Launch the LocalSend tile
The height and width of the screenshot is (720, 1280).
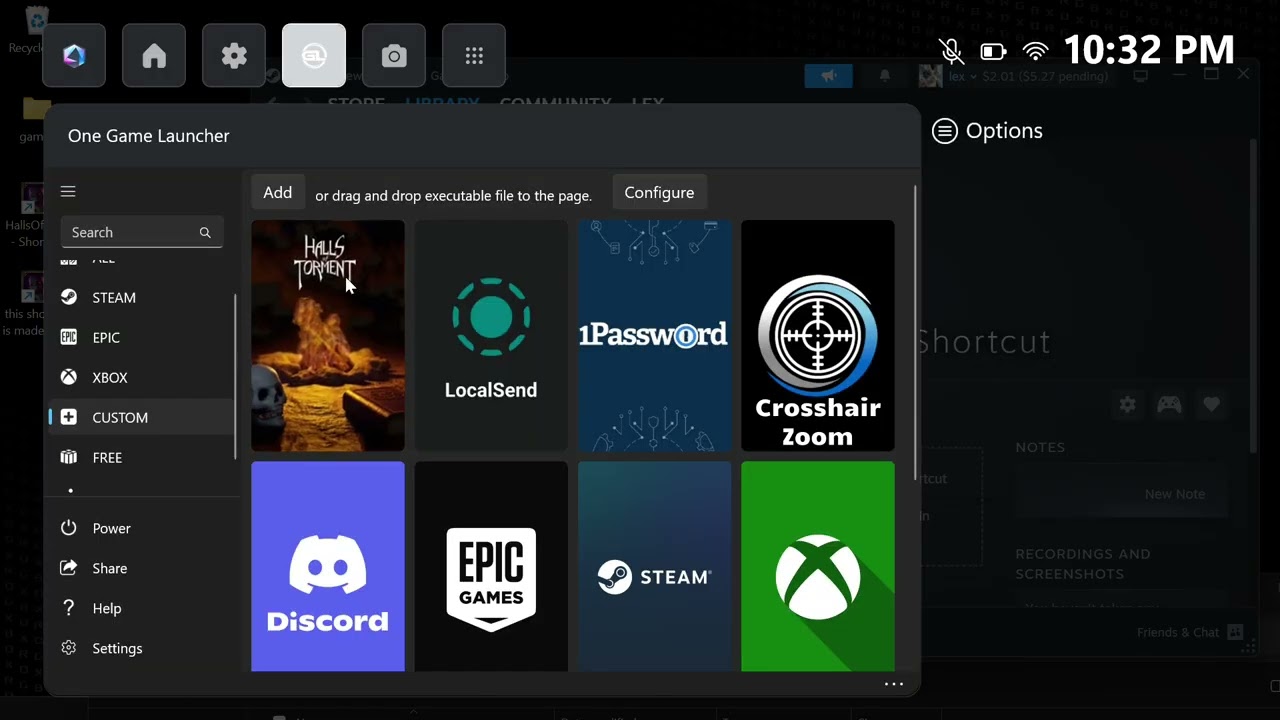[491, 336]
